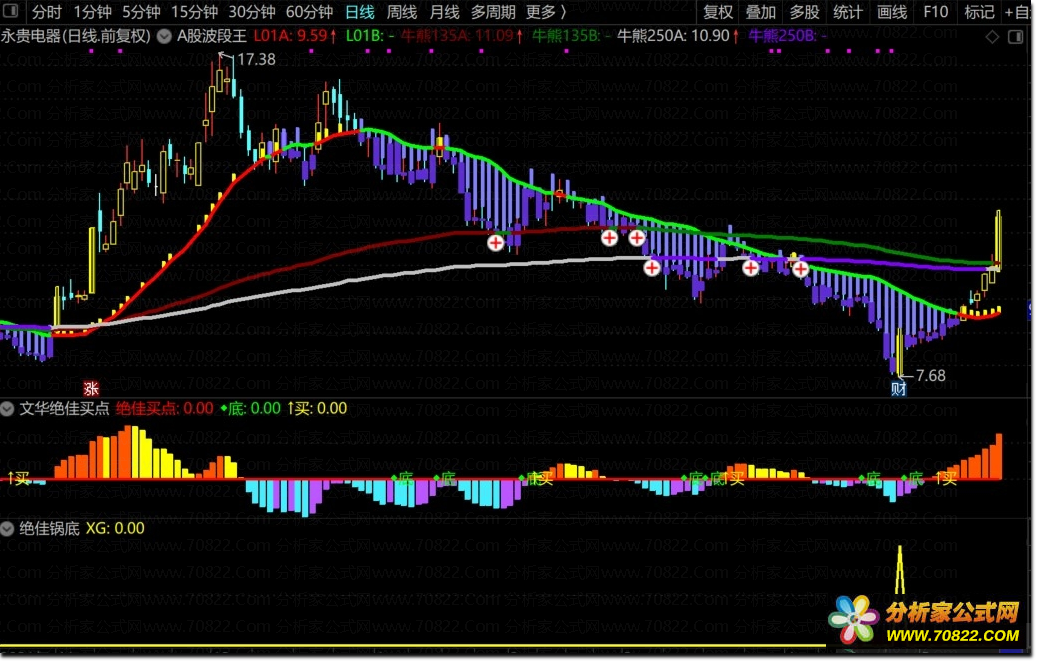
Task: Click the 7.68 low price label
Action: (931, 376)
